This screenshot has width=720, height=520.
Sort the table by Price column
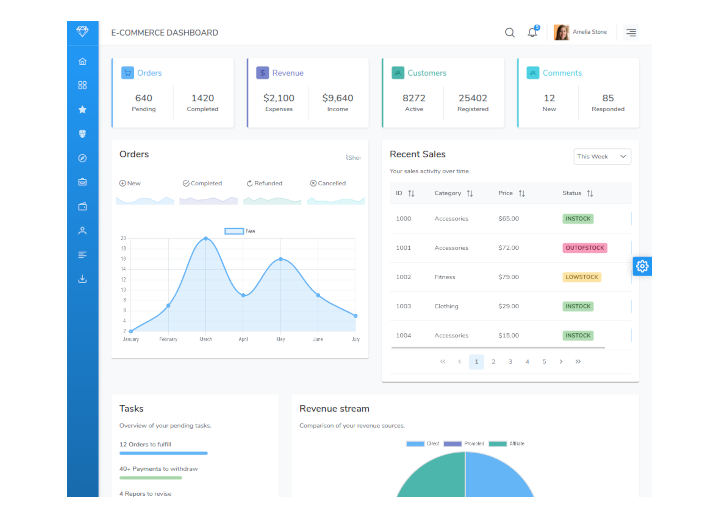coord(512,193)
